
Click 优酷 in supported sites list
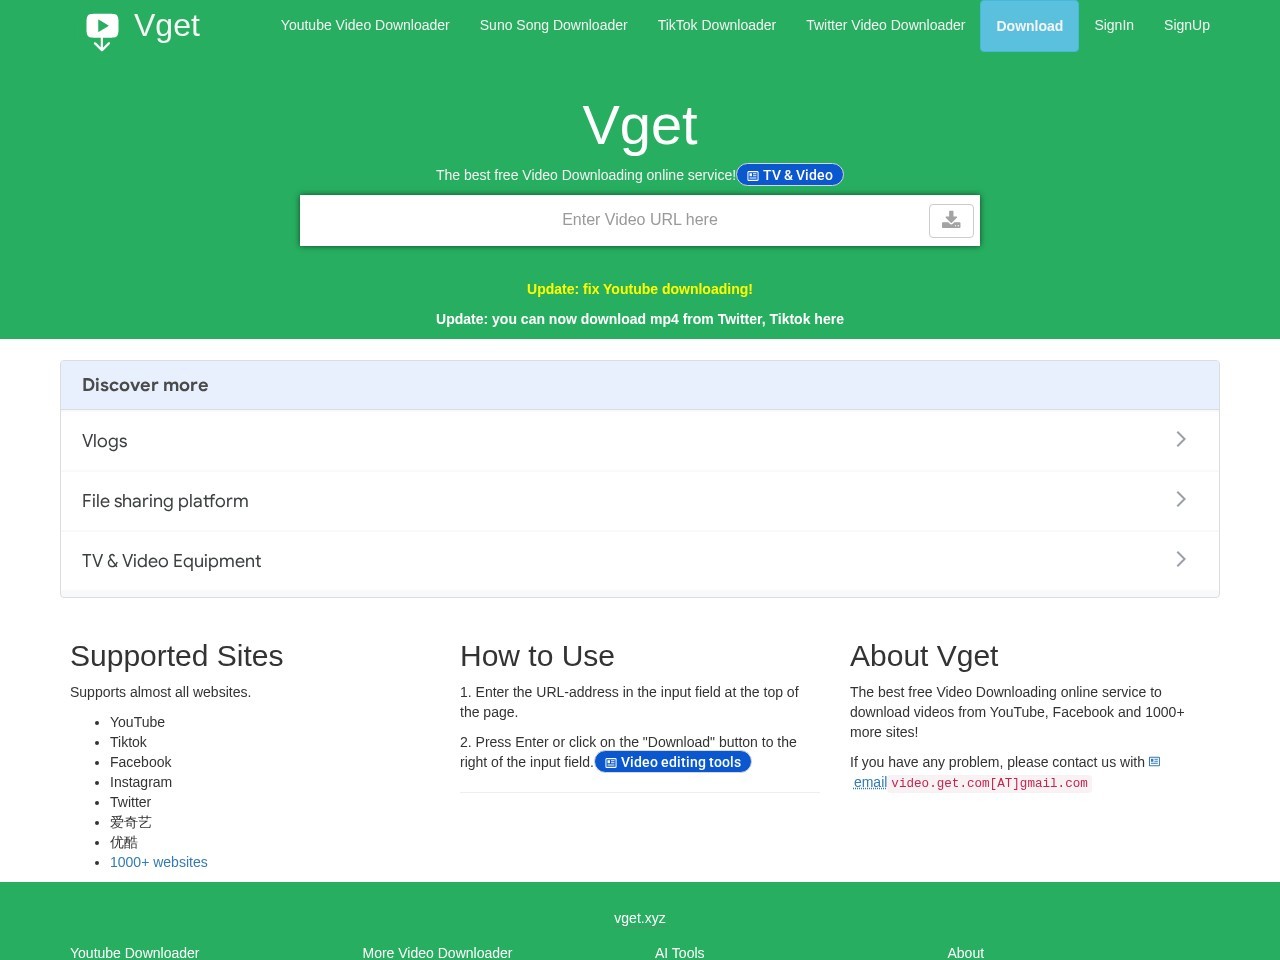[x=124, y=842]
